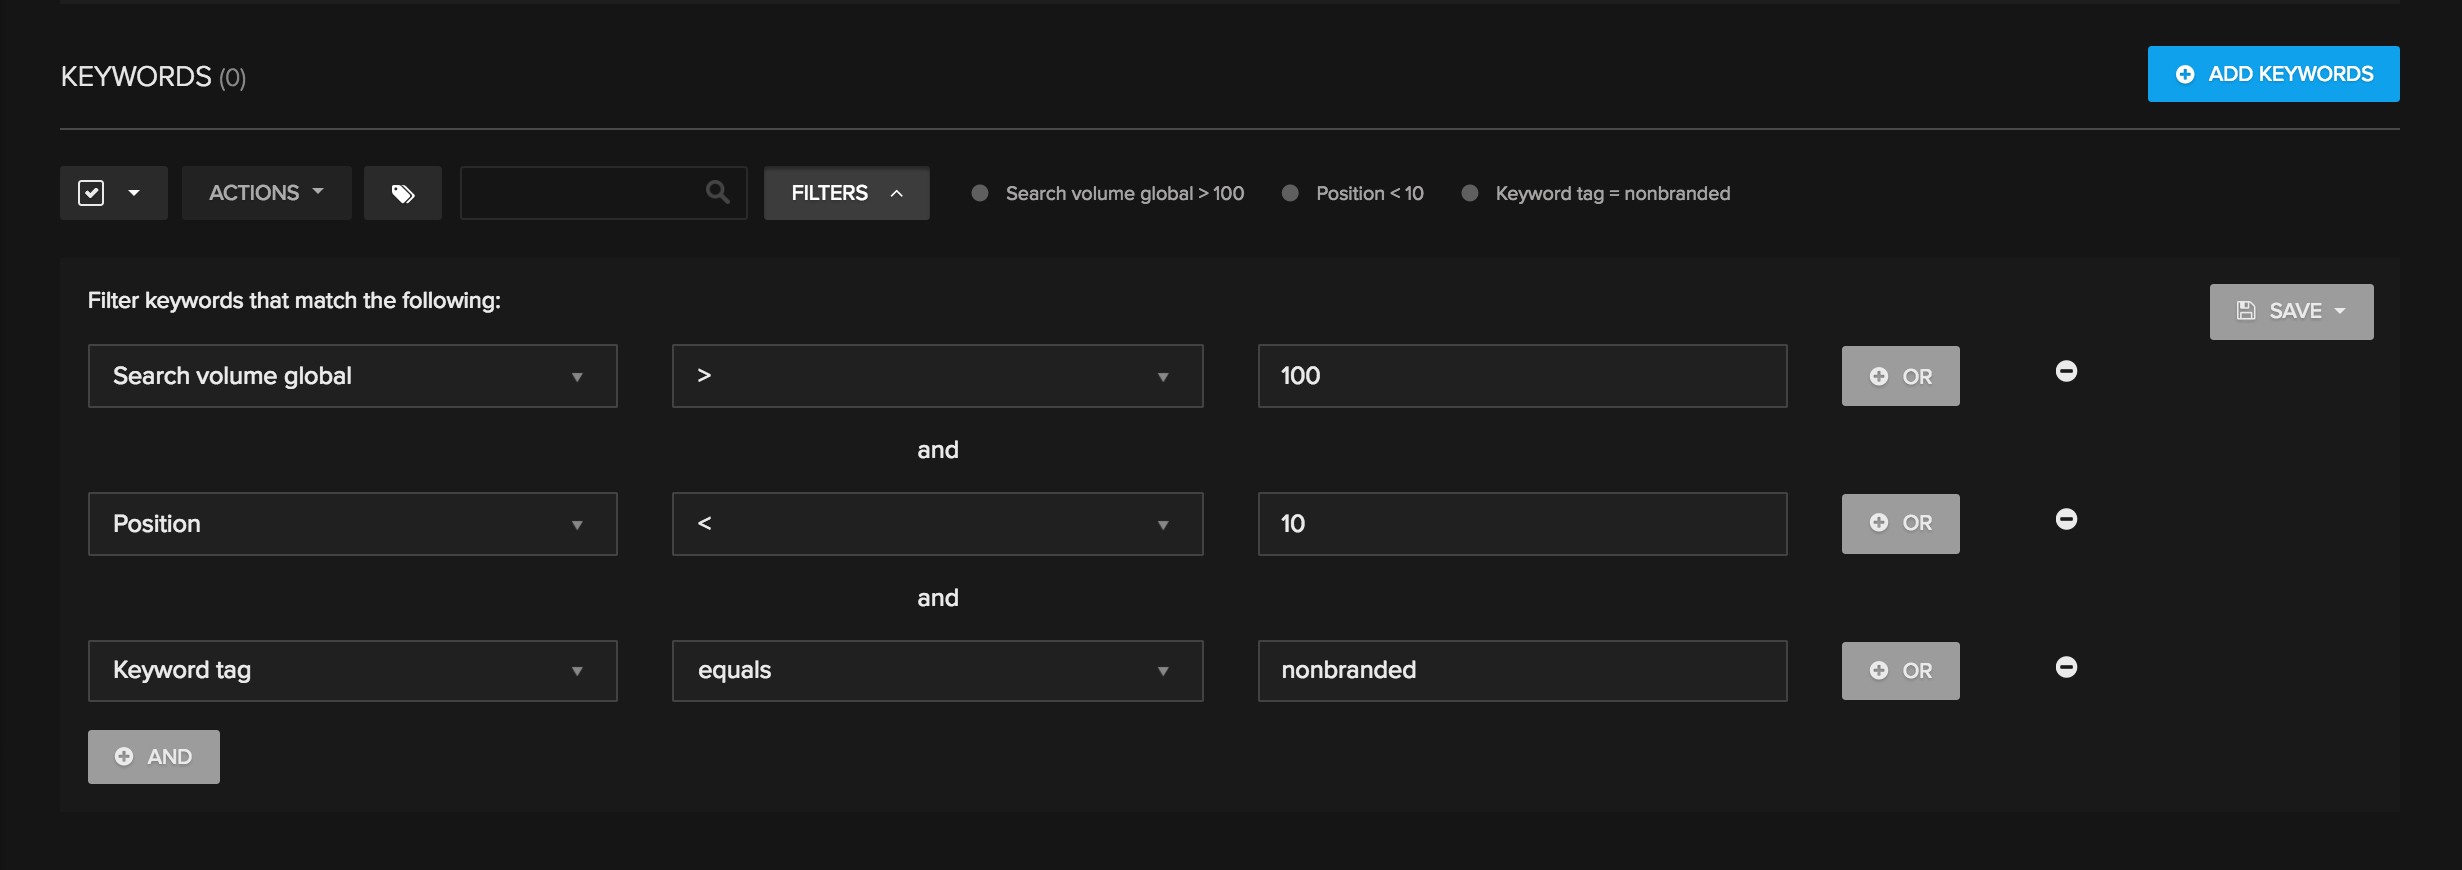Add OR condition to Search volume row
Screen dimensions: 2462x870
1900,376
